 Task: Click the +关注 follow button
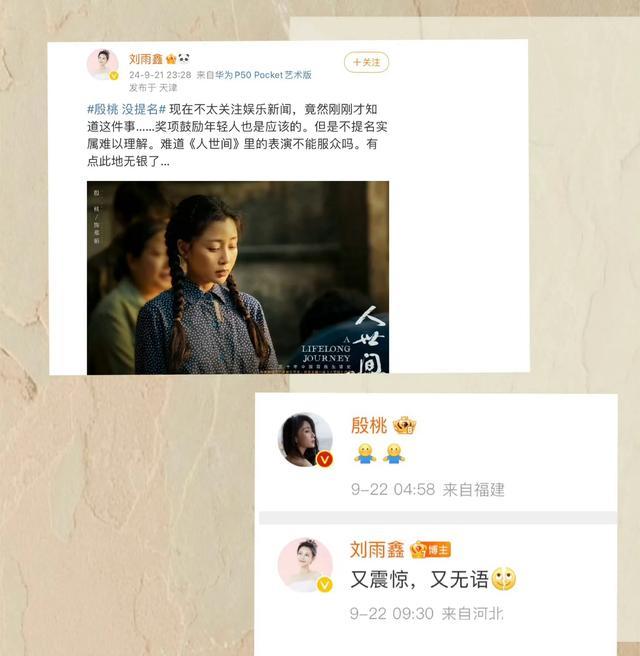tap(366, 62)
